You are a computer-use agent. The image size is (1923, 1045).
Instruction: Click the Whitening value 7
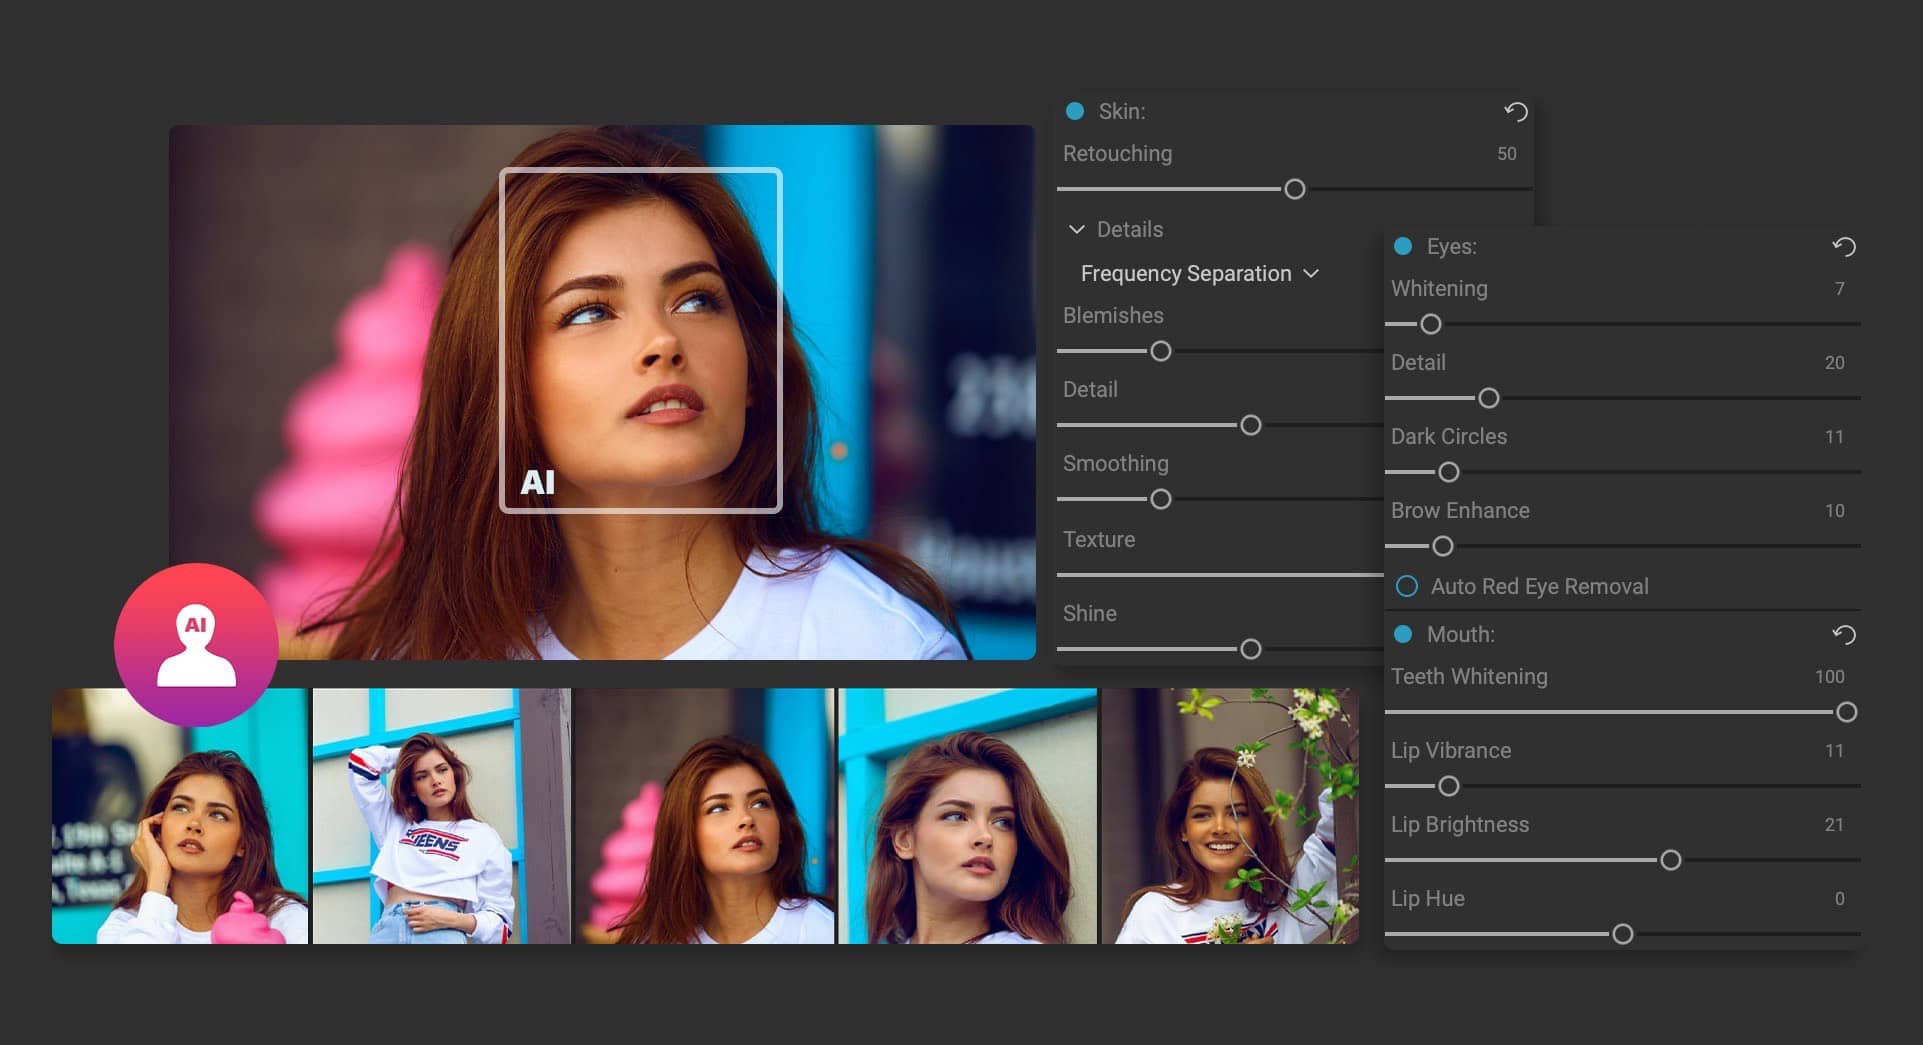tap(1840, 289)
